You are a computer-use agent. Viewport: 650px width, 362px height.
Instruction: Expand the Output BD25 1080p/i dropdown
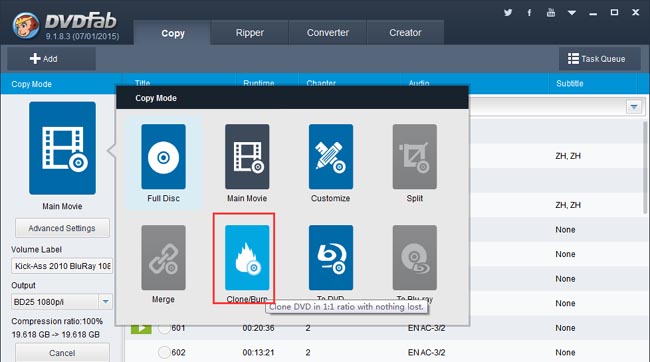105,301
